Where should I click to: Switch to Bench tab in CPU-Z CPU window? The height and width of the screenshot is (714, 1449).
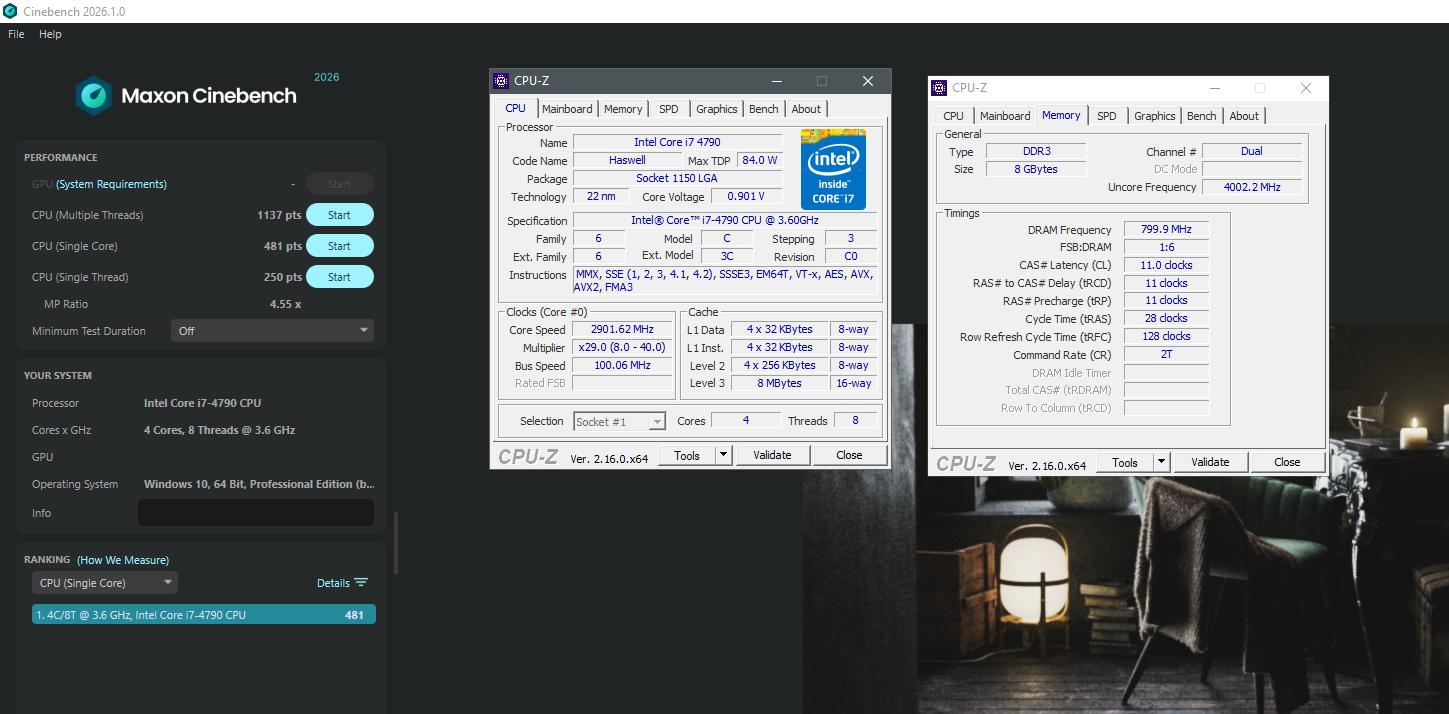coord(764,109)
